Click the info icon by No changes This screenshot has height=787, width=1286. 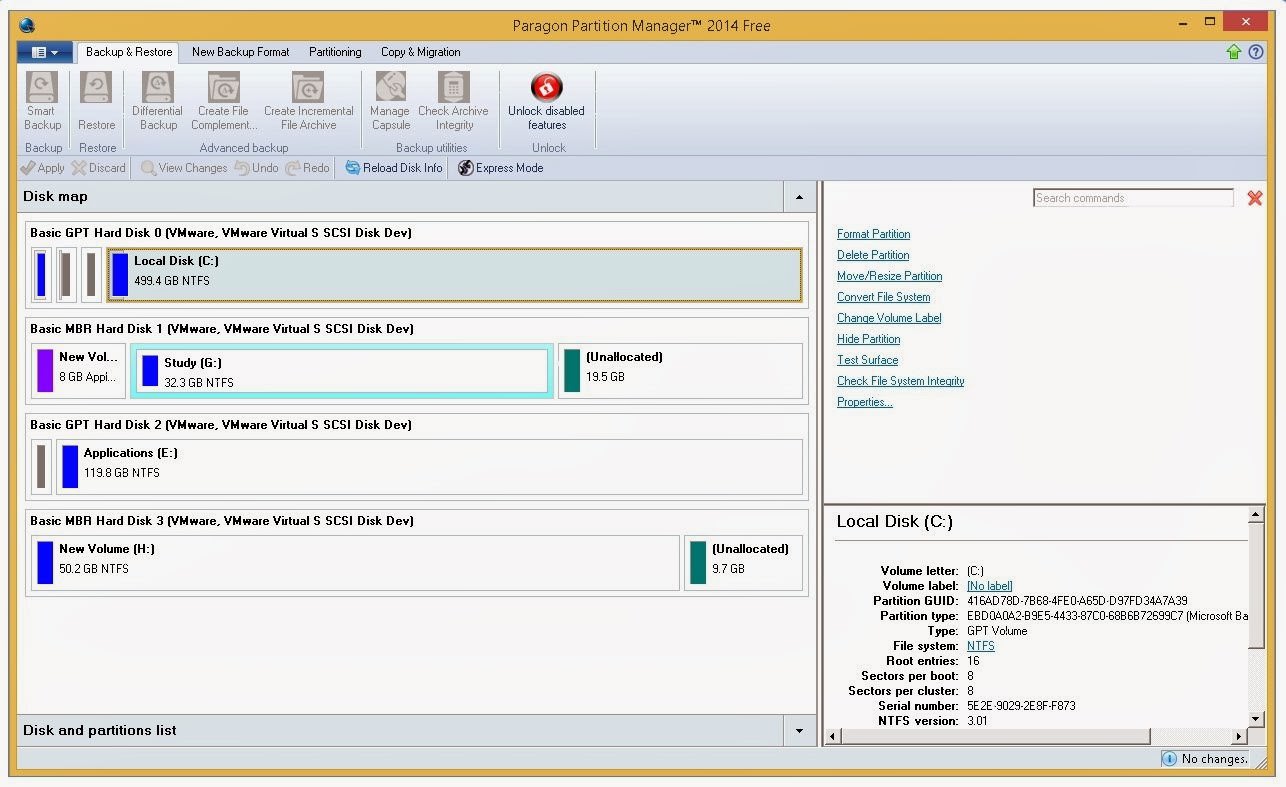click(x=1169, y=759)
